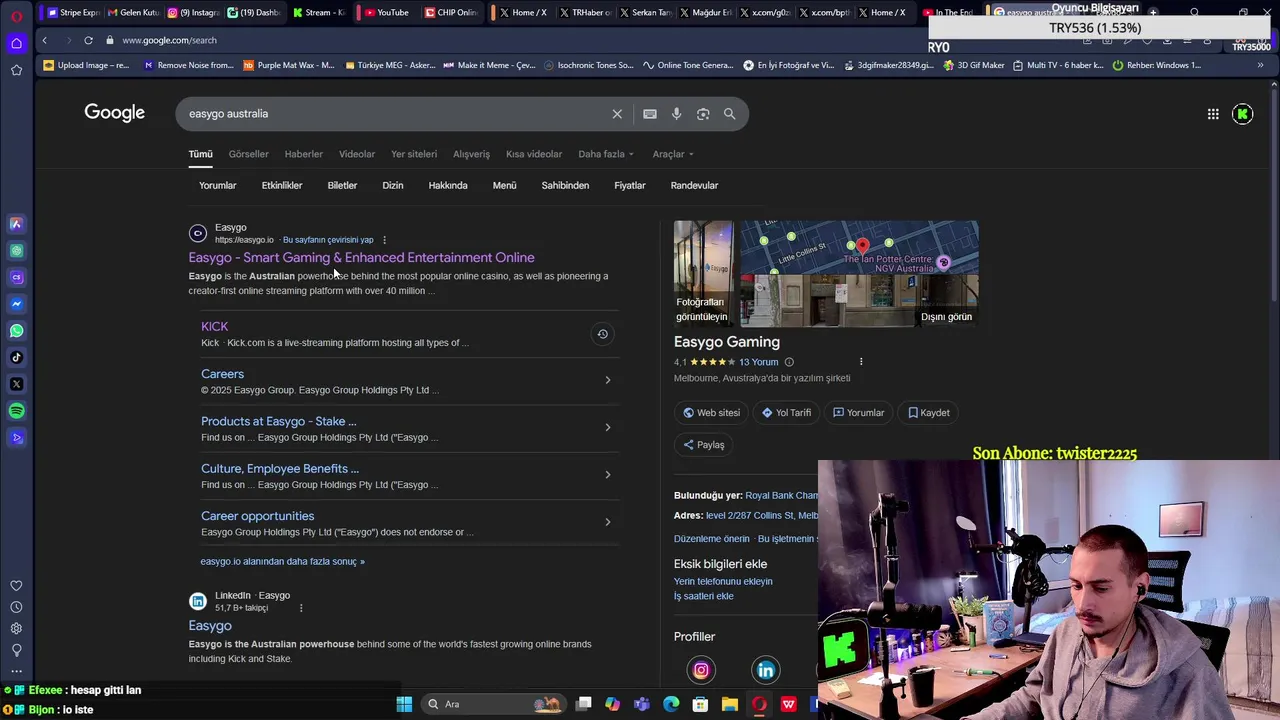
Task: Open the 13 Yorum reviews link
Action: [x=758, y=362]
